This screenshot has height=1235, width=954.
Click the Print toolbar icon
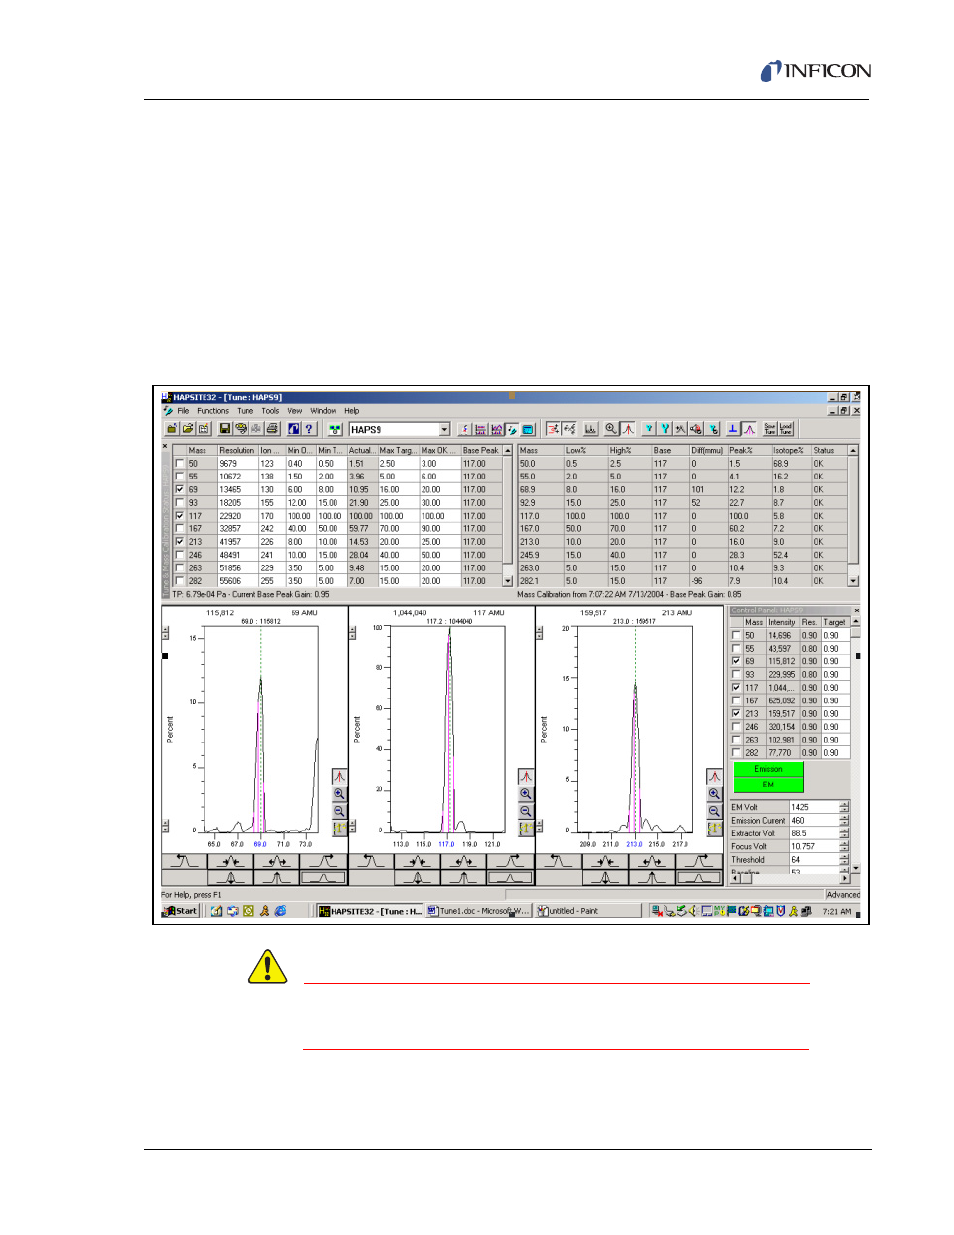(x=272, y=429)
